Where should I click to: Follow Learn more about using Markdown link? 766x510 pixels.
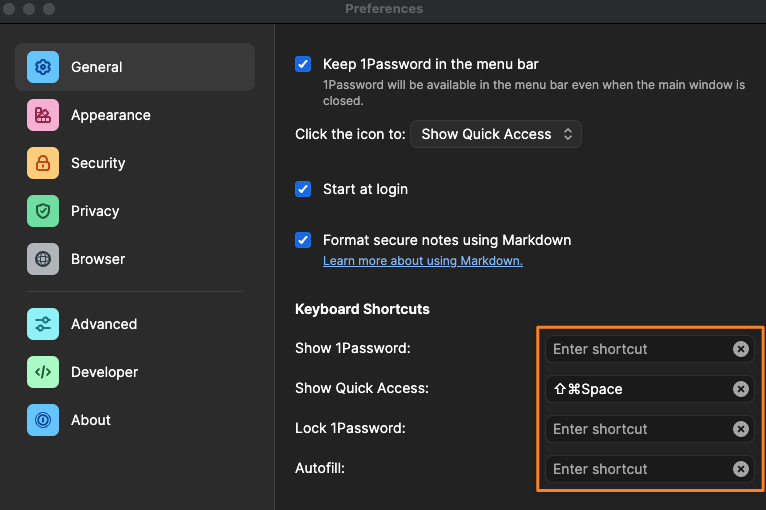coord(423,261)
